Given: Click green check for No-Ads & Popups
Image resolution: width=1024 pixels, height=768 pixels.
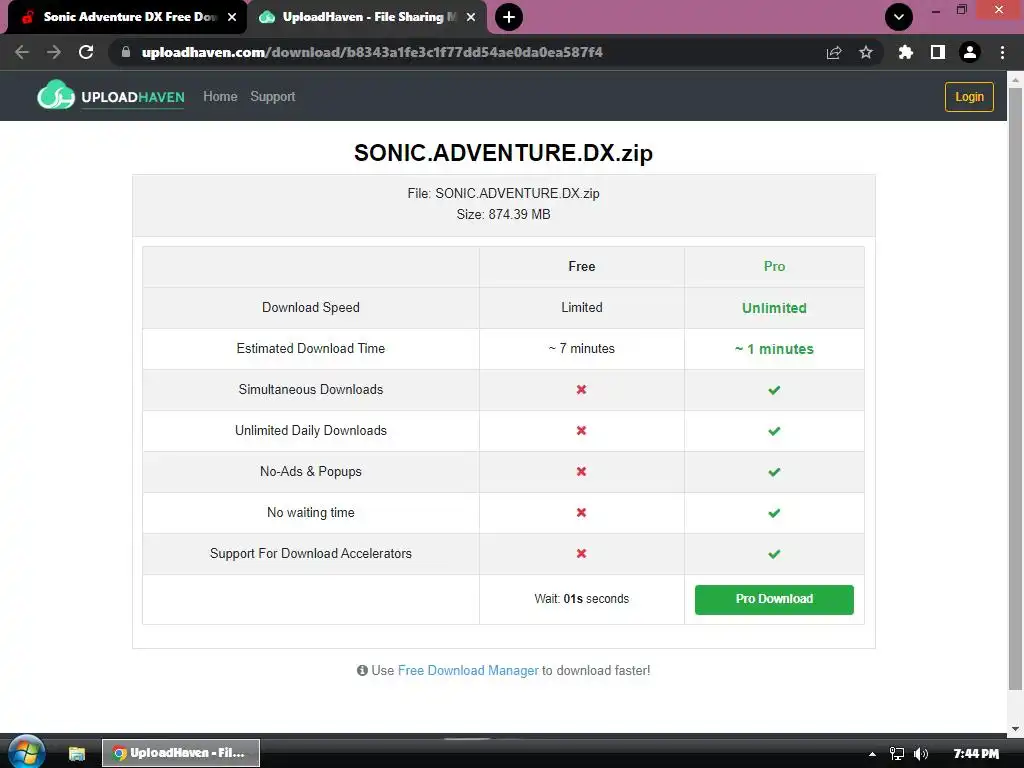Looking at the screenshot, I should click(774, 472).
